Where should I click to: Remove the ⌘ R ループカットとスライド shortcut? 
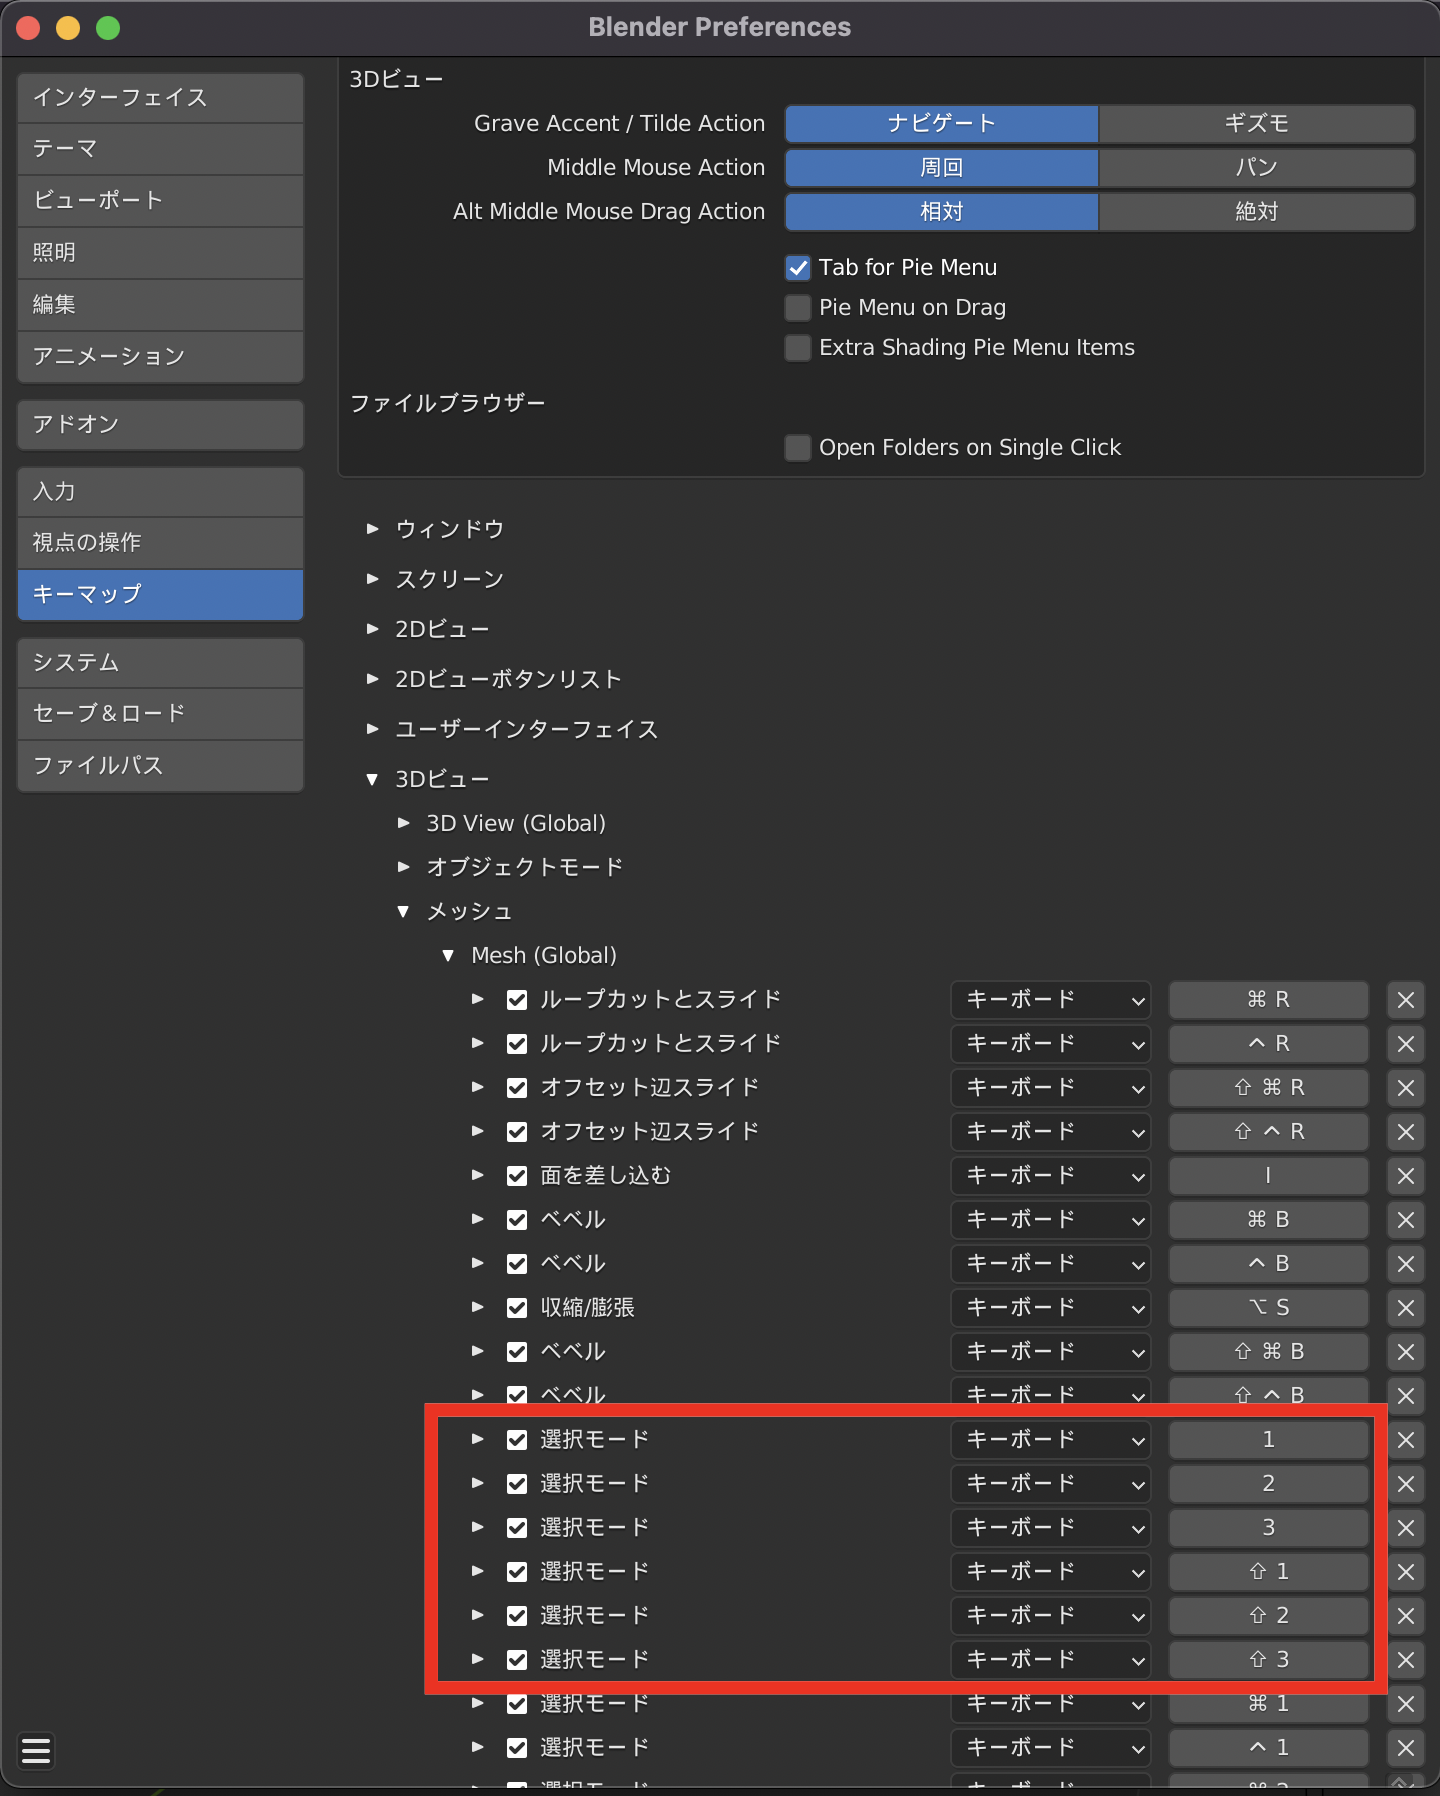click(x=1405, y=1000)
